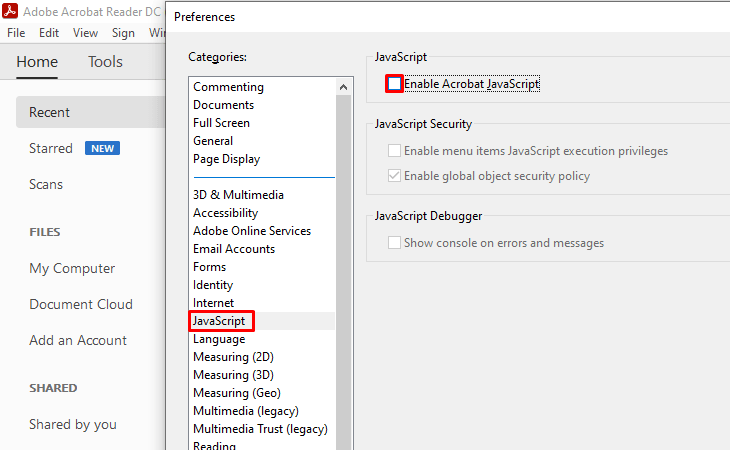The image size is (730, 450).
Task: Open Shared by you
Action: [73, 424]
